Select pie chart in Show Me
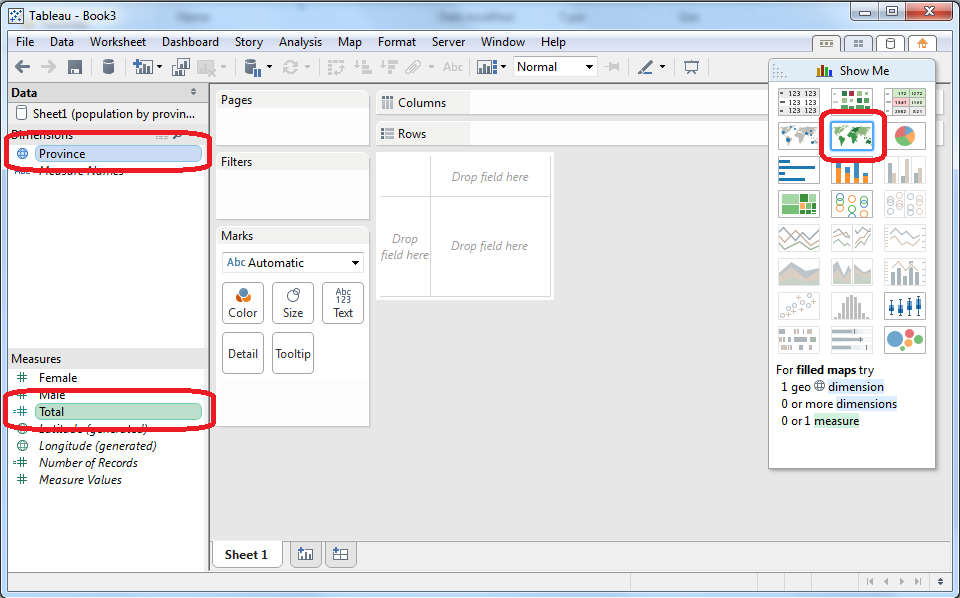The height and width of the screenshot is (598, 960). (905, 136)
